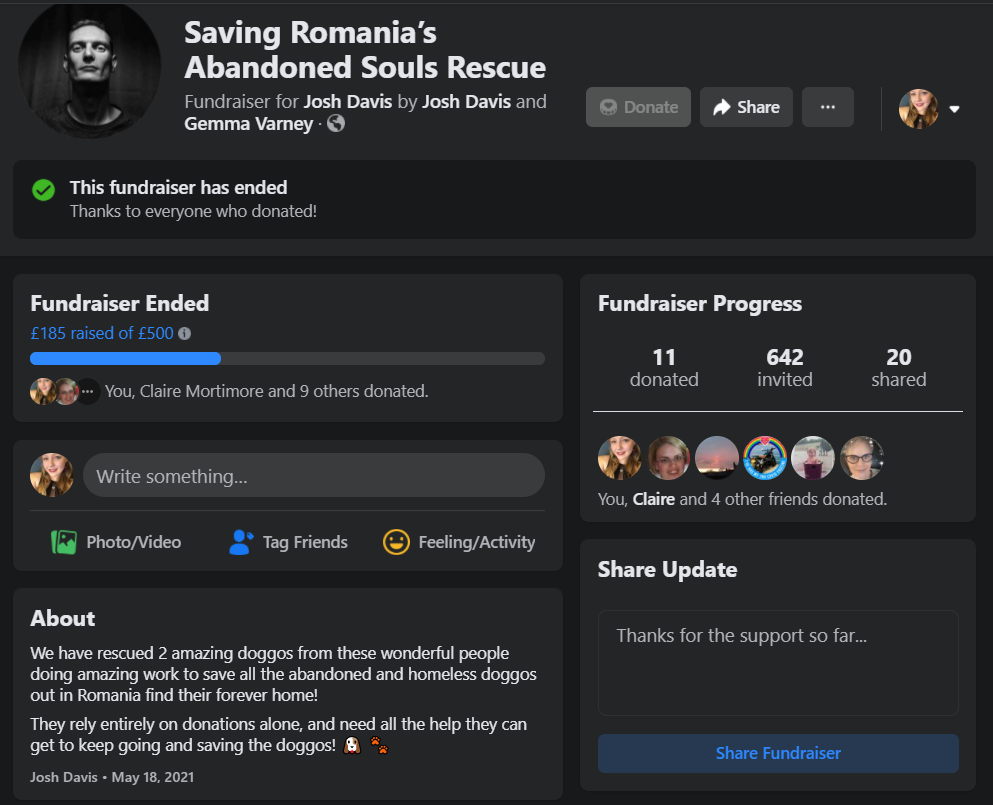Click the blue fundraiser progress bar
Viewport: 993px width, 805px height.
126,358
